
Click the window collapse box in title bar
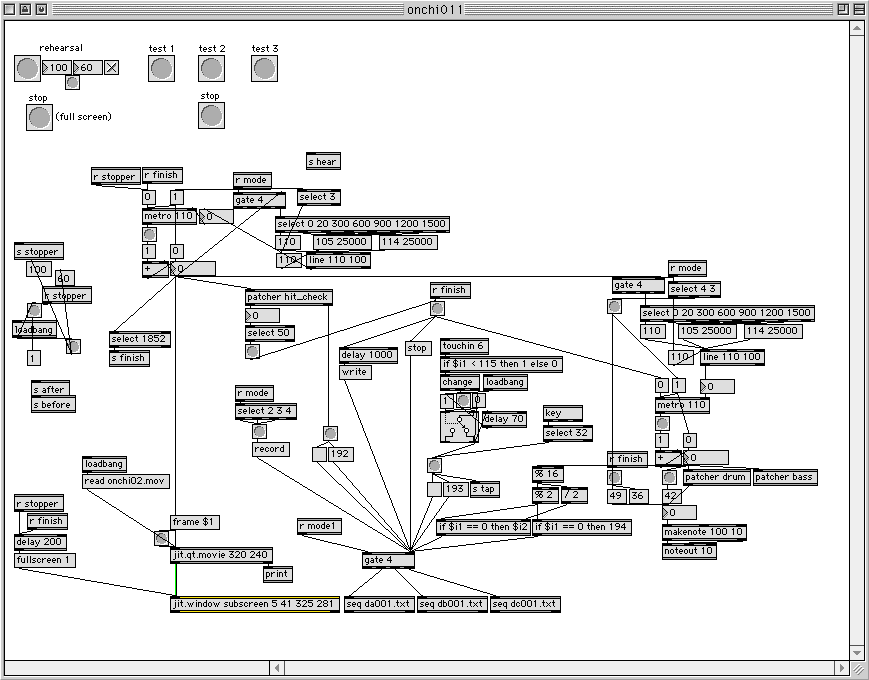[858, 9]
